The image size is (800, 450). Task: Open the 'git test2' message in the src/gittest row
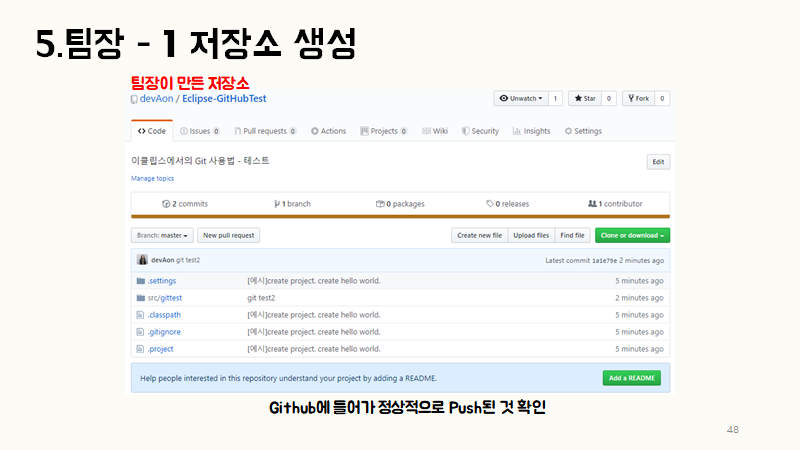(261, 298)
